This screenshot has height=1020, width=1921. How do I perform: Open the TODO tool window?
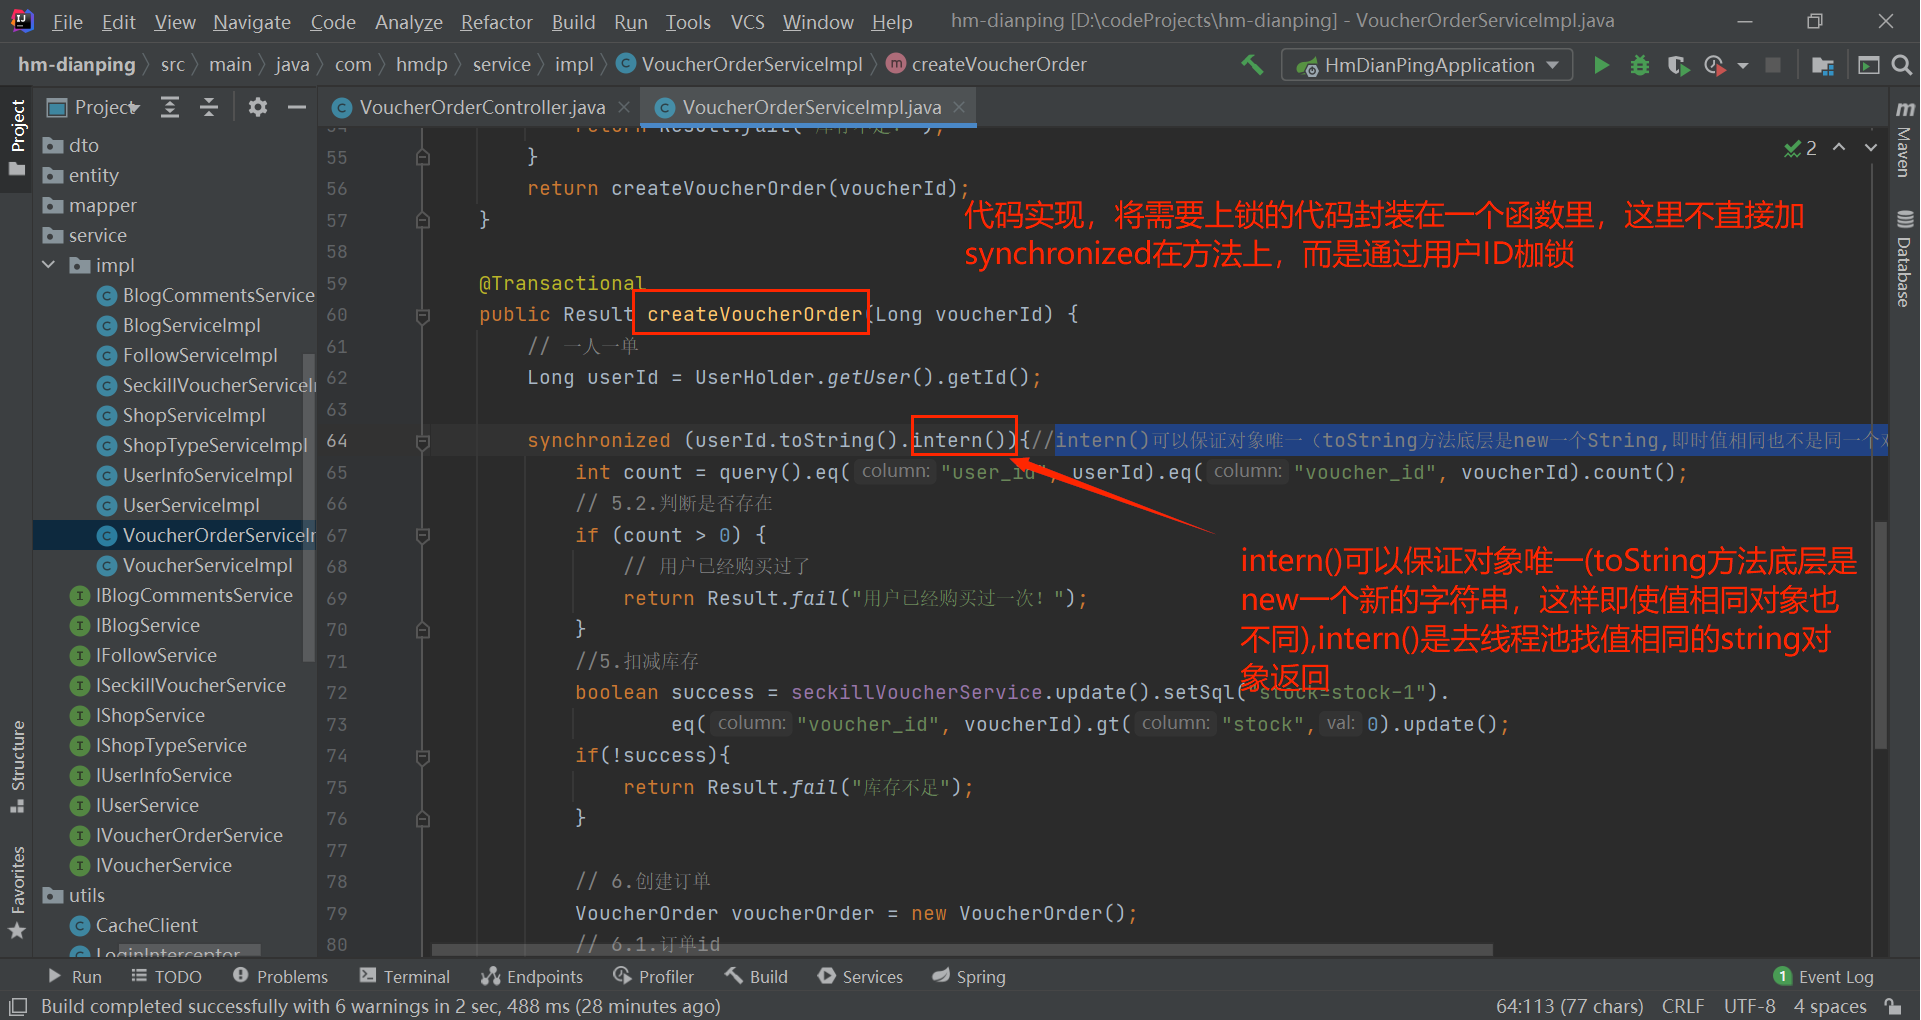[166, 977]
